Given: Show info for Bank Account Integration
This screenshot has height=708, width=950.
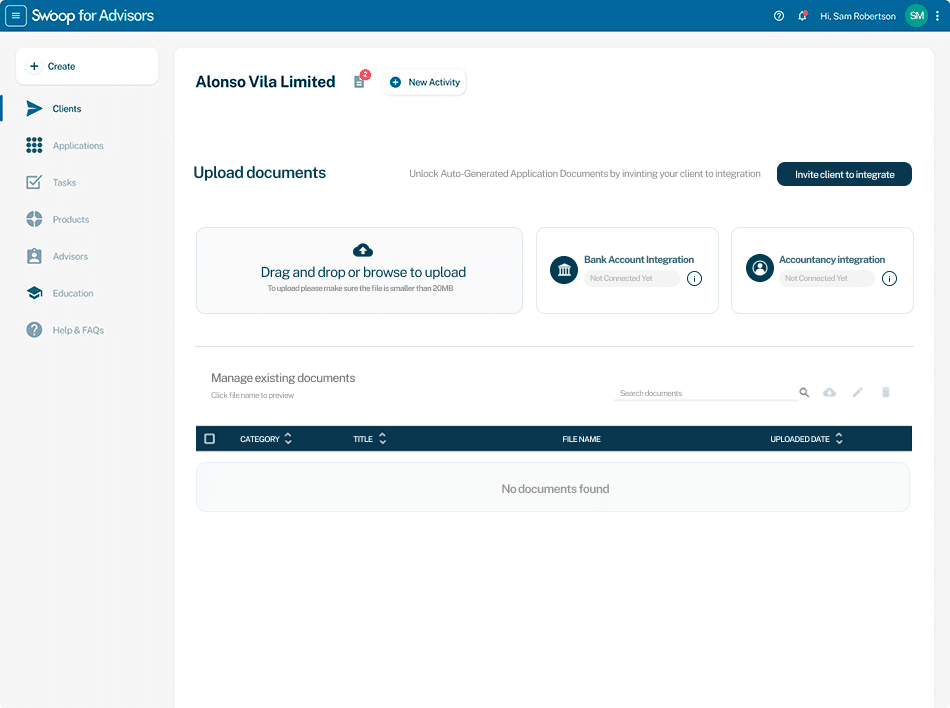Looking at the screenshot, I should click(695, 279).
